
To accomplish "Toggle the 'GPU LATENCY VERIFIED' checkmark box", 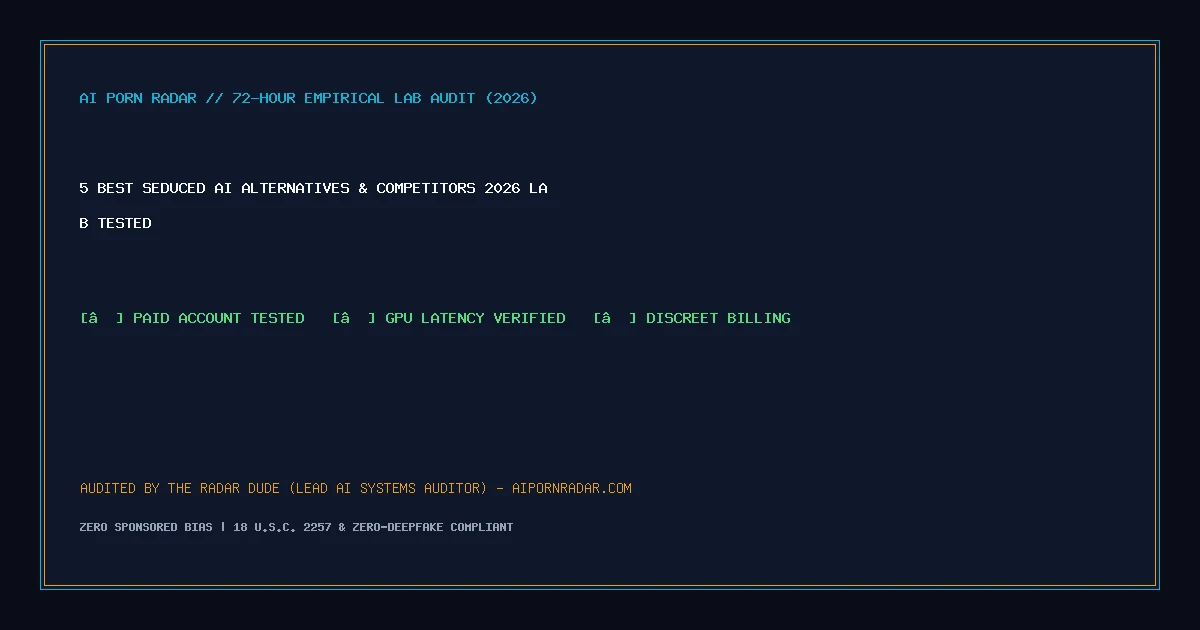I will (354, 318).
